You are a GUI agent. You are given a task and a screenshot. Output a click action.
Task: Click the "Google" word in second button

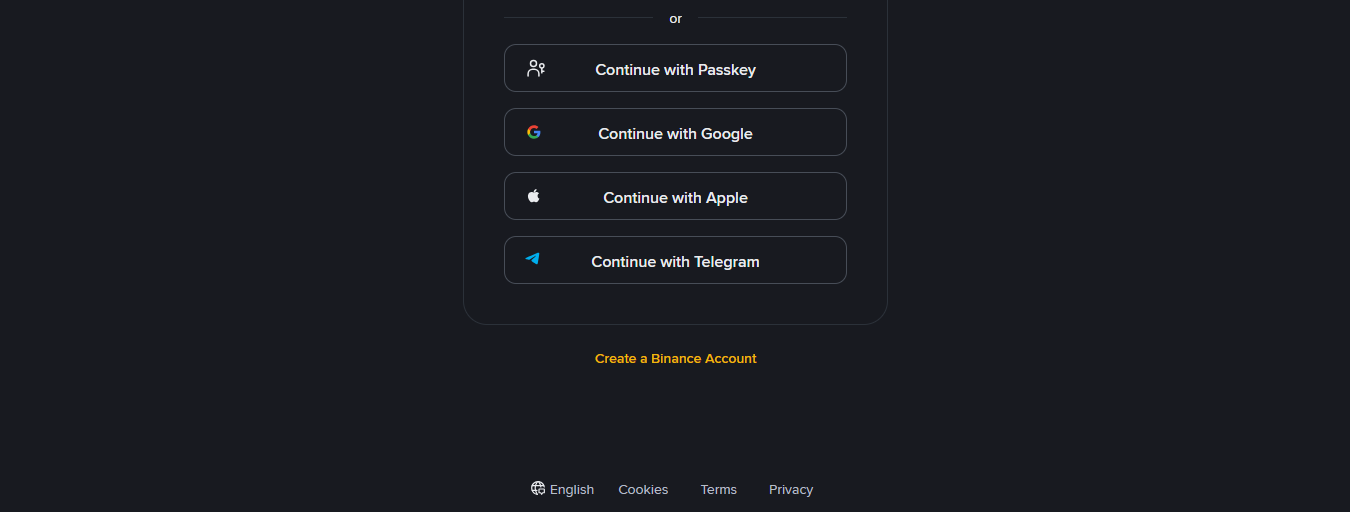[x=727, y=134]
